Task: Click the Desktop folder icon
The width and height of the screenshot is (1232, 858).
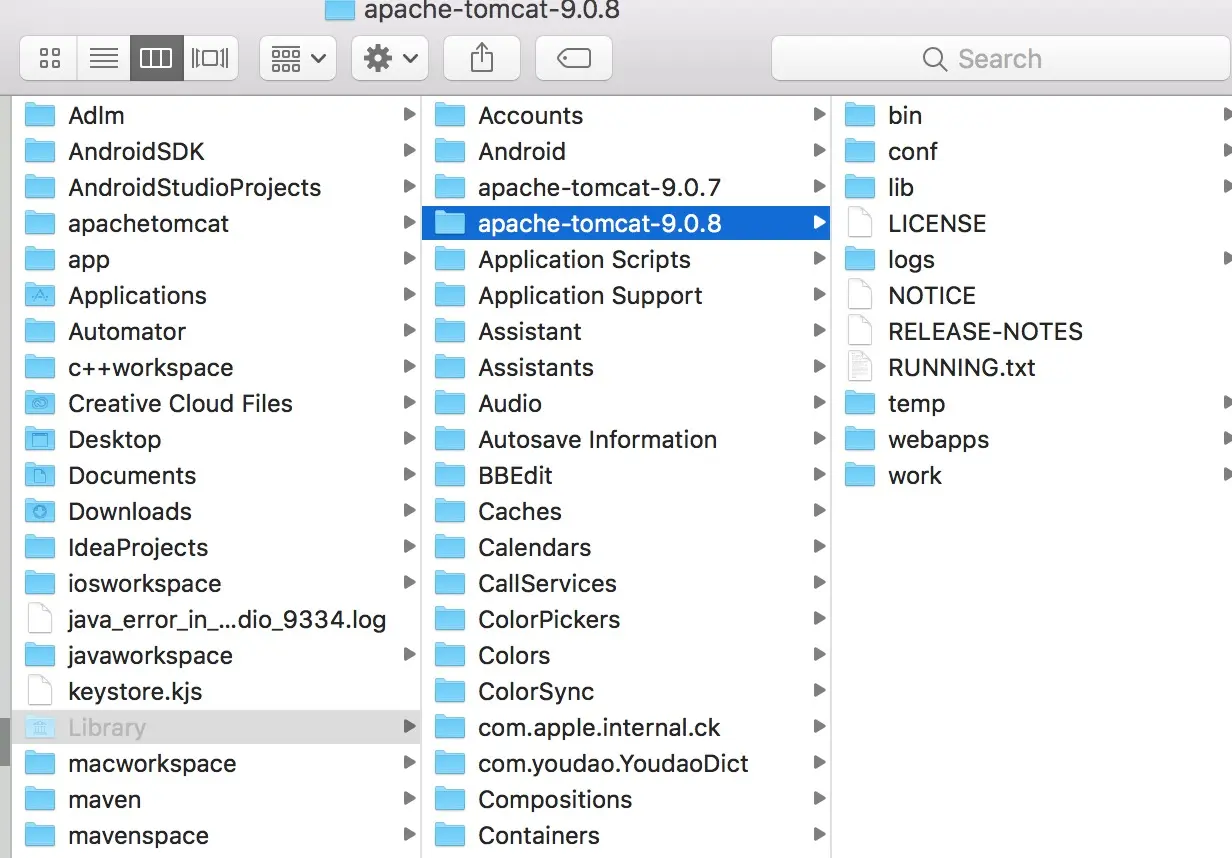Action: (40, 440)
